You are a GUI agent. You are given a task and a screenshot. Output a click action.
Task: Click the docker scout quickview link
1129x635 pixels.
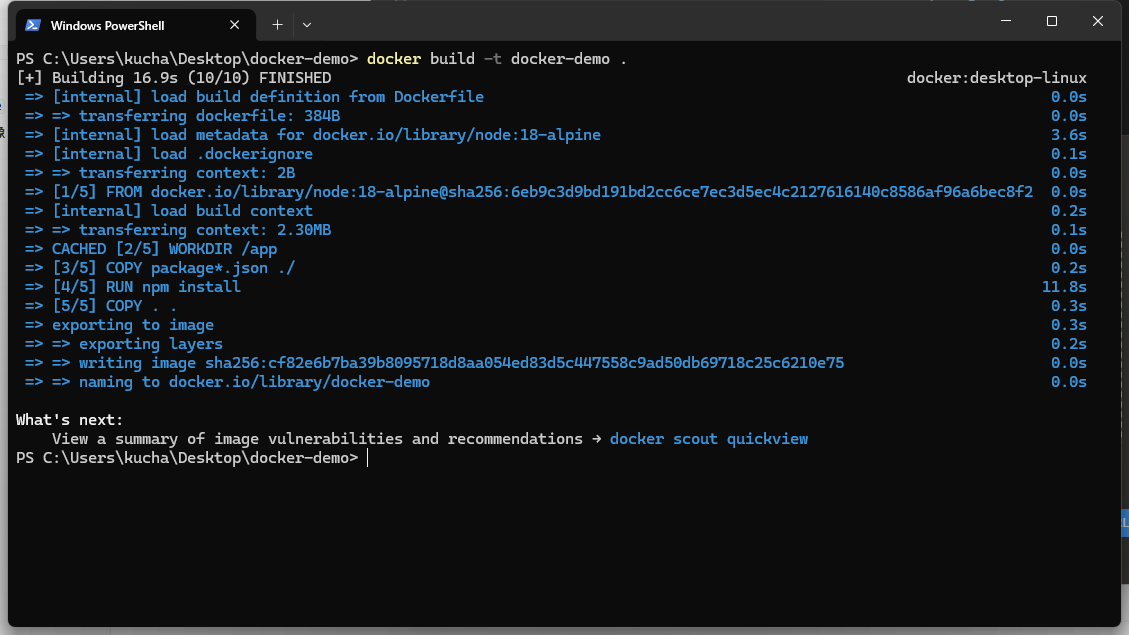point(709,439)
